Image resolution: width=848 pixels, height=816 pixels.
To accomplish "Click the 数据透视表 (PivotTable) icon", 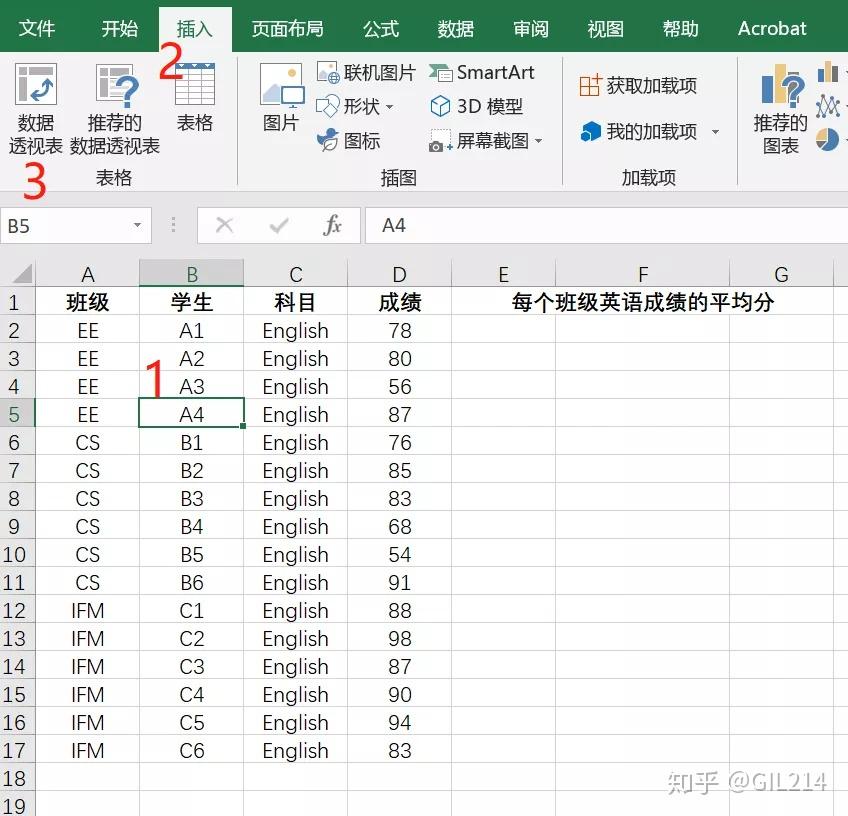I will pyautogui.click(x=36, y=109).
